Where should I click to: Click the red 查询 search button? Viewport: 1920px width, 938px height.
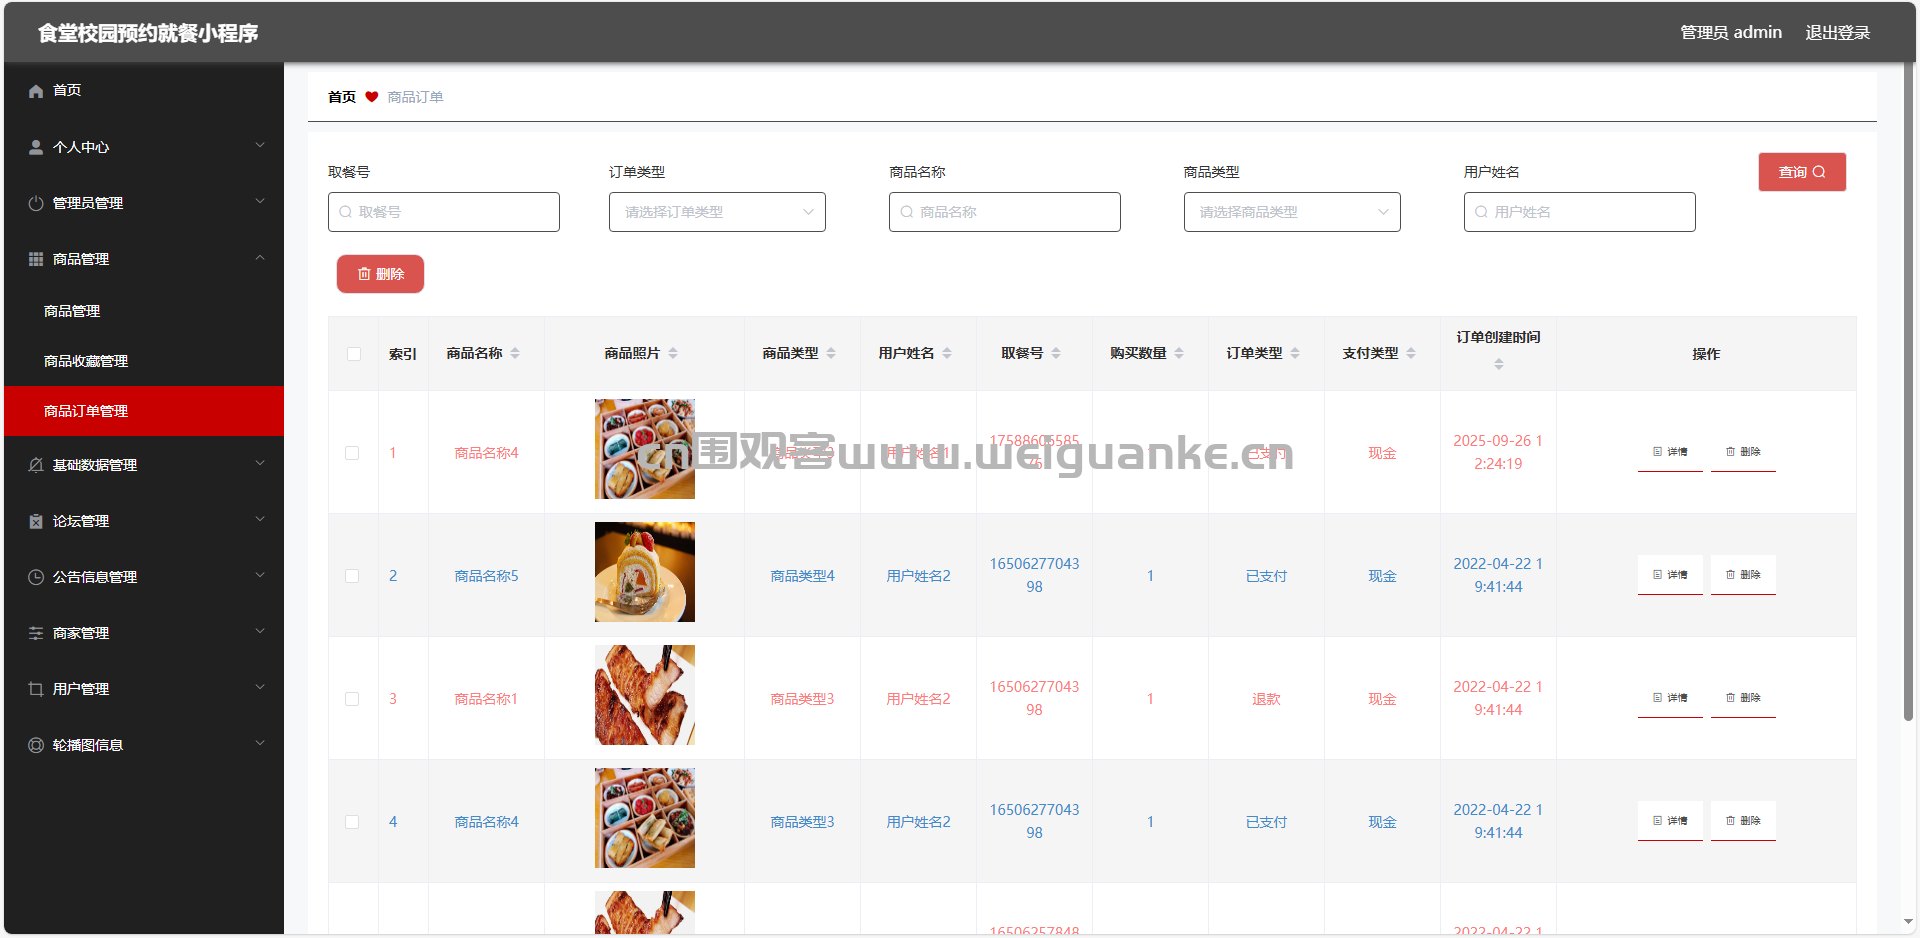[x=1802, y=172]
